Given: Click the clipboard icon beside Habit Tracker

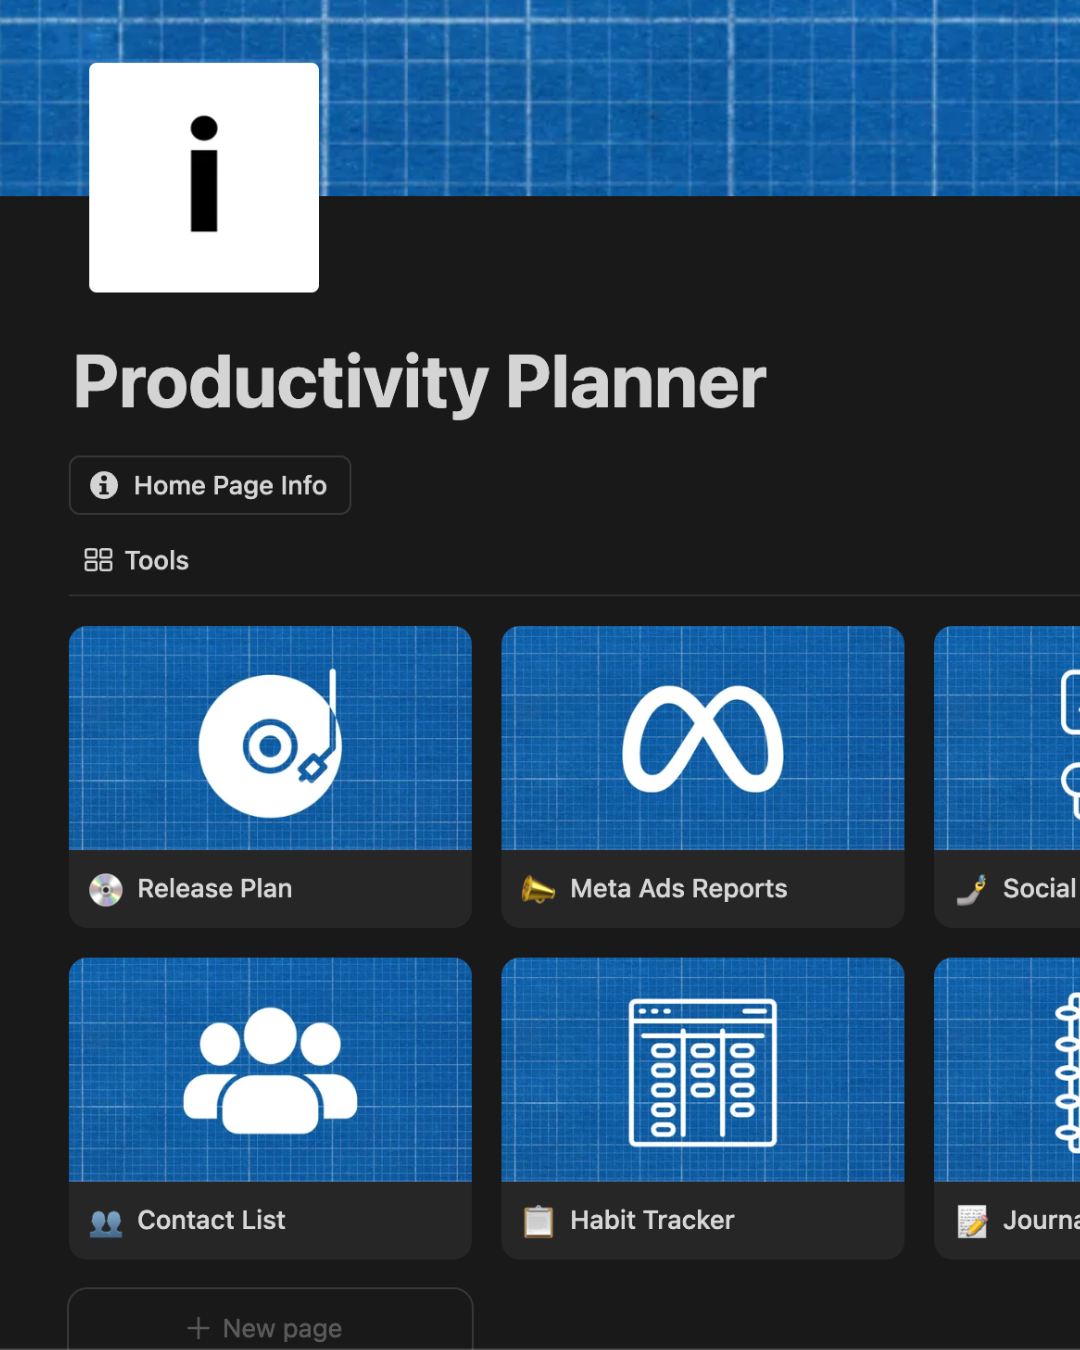Looking at the screenshot, I should coord(538,1221).
